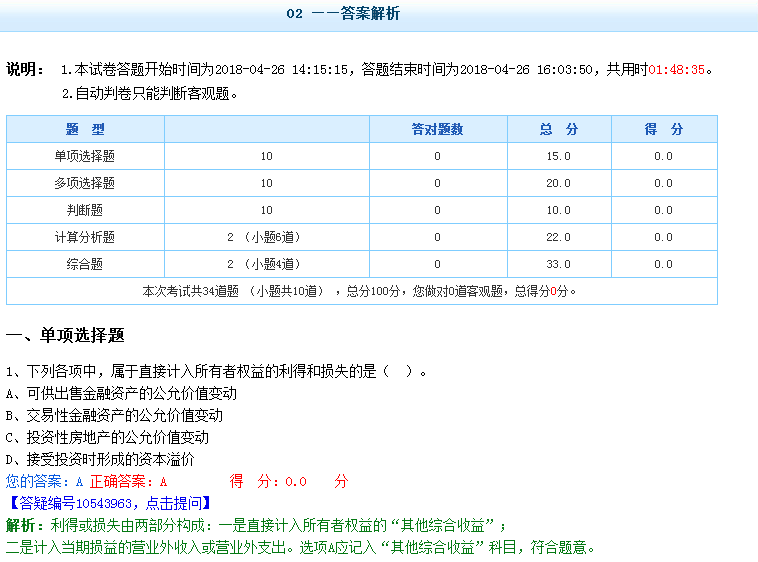Click the 题型 column header

coord(85,129)
